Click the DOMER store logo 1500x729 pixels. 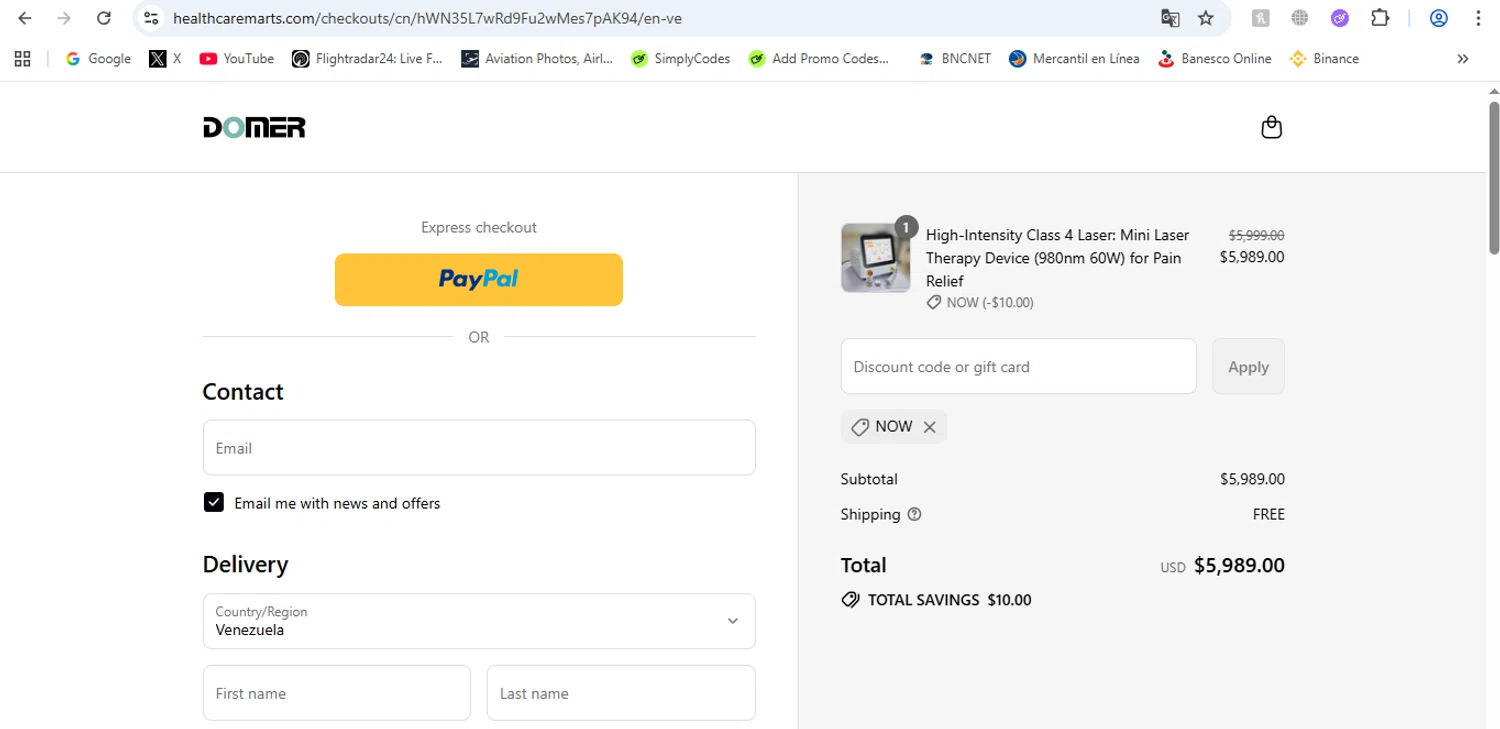coord(254,127)
